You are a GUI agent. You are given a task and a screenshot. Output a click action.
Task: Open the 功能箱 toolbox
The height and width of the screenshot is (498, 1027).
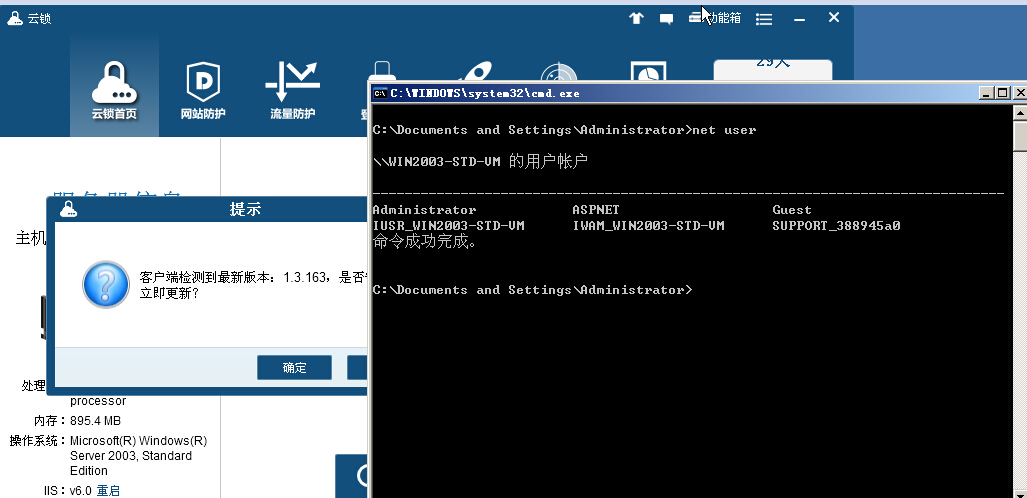(715, 18)
